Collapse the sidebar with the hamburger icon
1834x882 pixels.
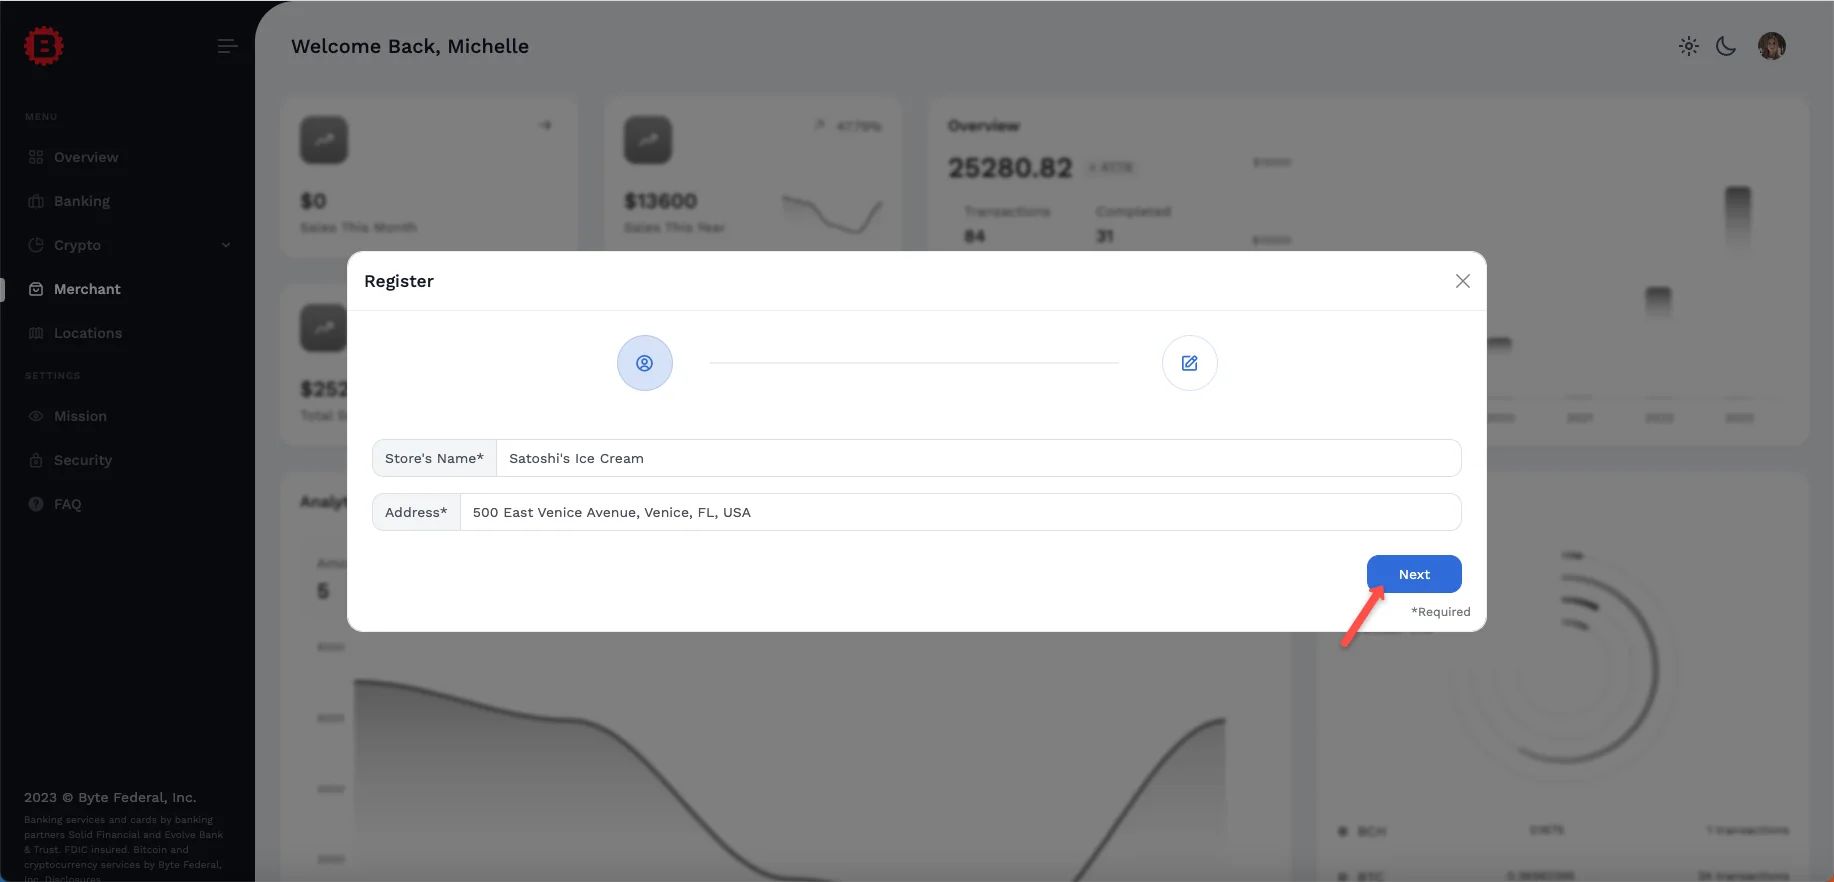click(228, 46)
